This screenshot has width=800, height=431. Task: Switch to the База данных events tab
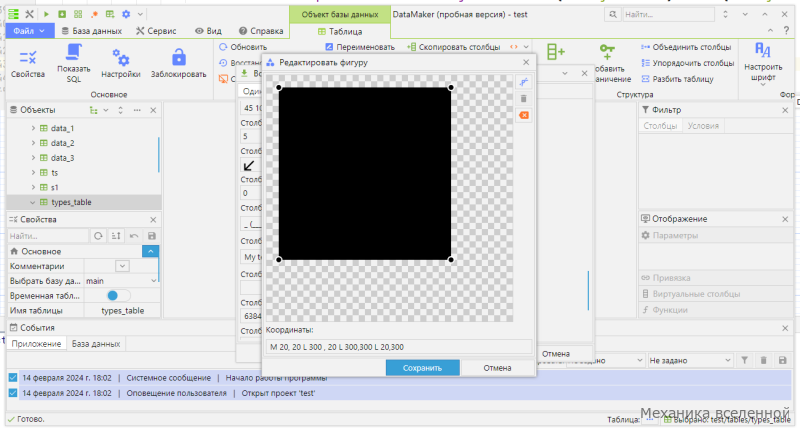96,344
